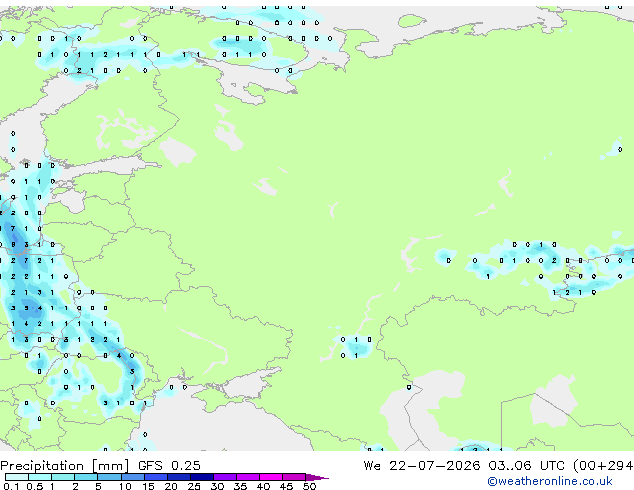Click the legend value '35'
The image size is (634, 490).
coord(240,486)
